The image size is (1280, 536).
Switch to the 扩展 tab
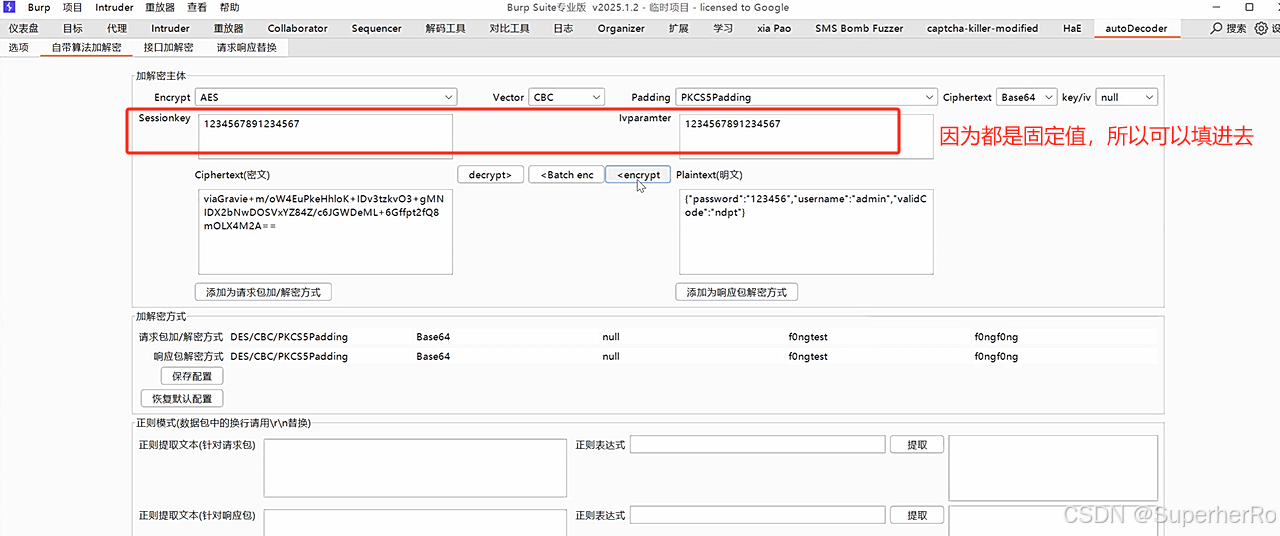(678, 29)
